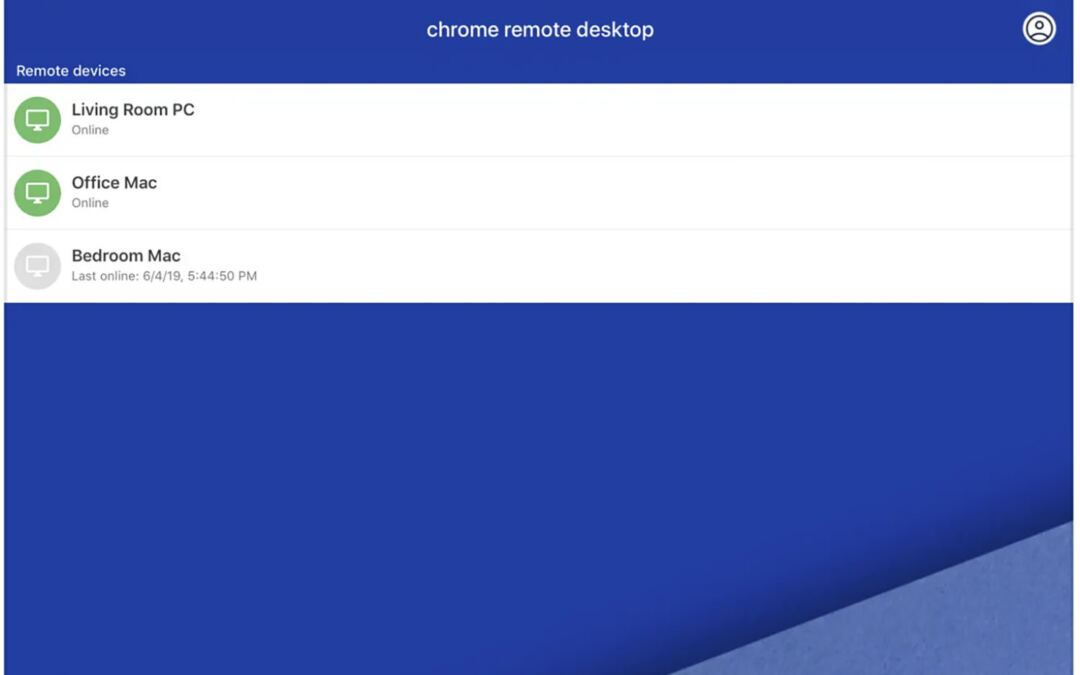Tap the Last online timestamp for Bedroom Mac

[164, 276]
